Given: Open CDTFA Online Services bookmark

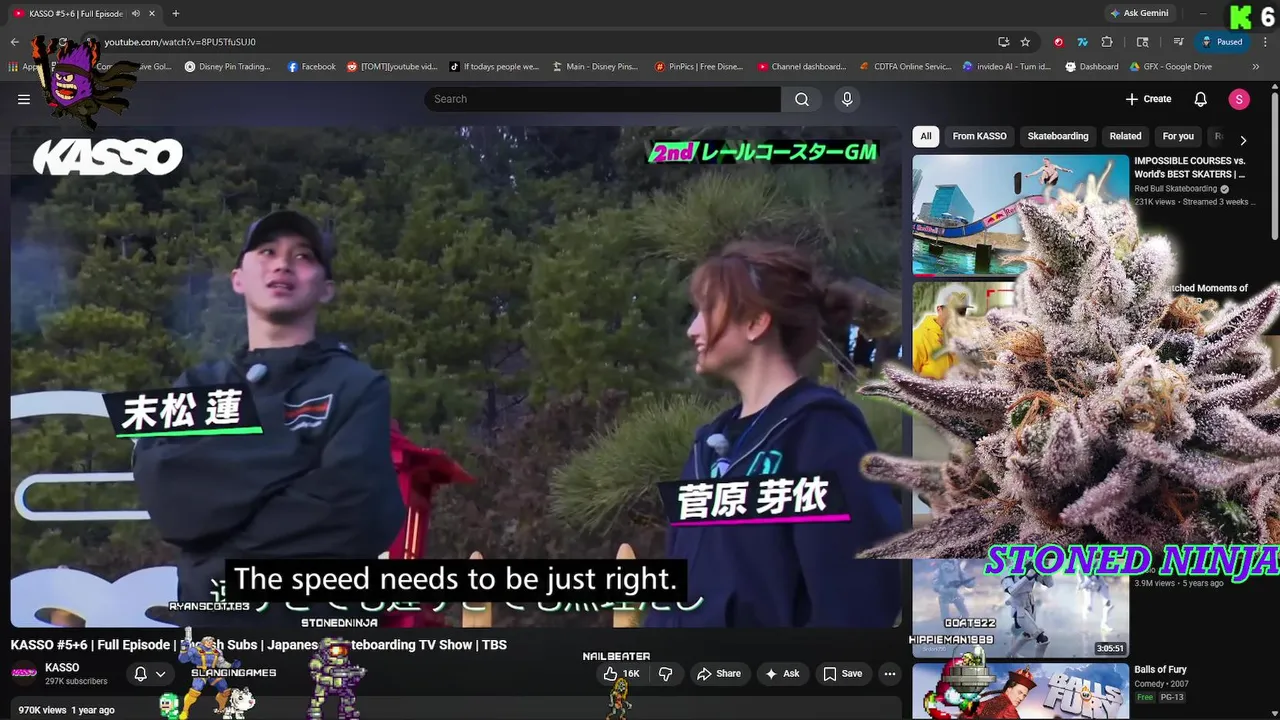Looking at the screenshot, I should click(905, 67).
